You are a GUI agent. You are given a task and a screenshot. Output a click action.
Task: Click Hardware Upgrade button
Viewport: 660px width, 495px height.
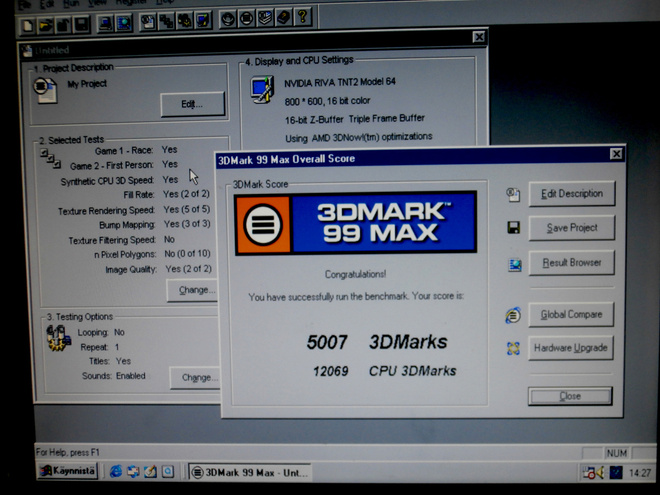[x=571, y=348]
